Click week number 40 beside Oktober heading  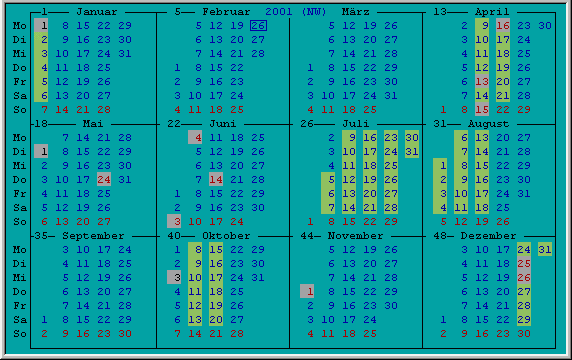pos(174,236)
